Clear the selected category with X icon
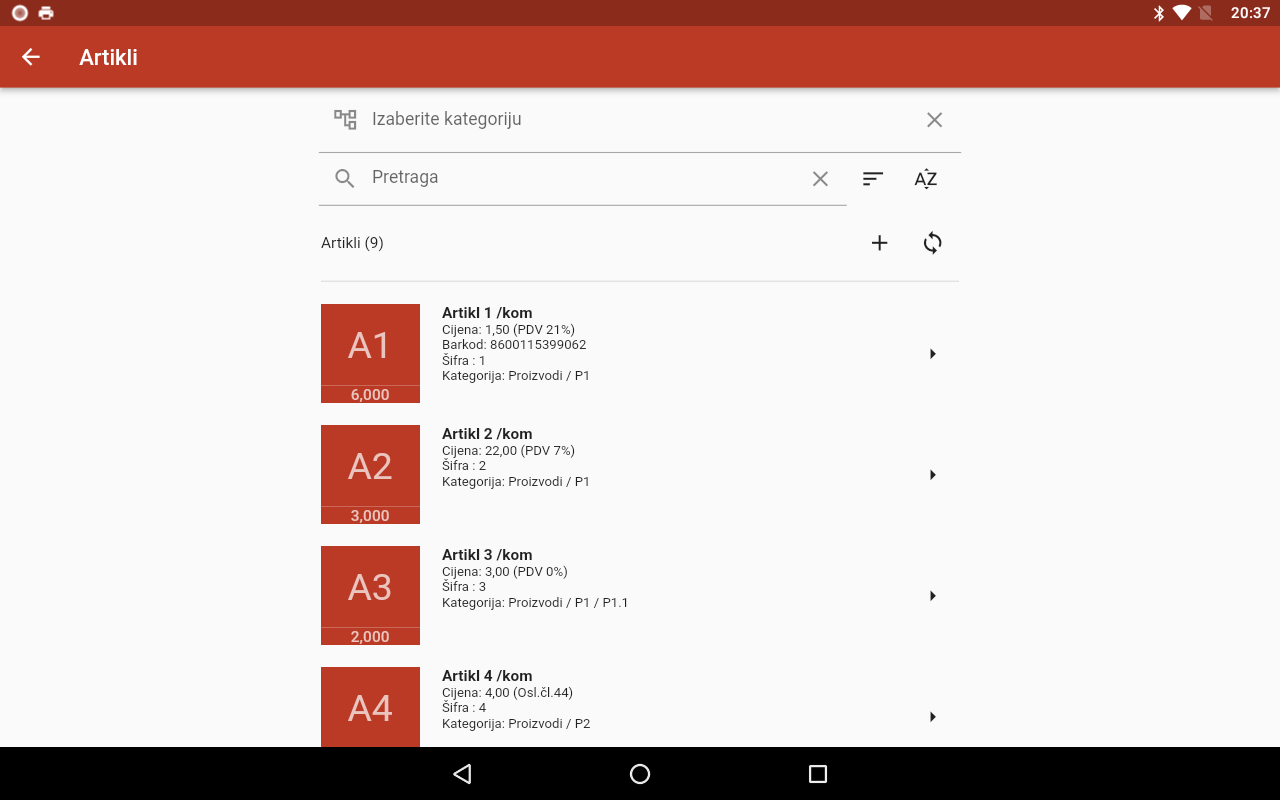The height and width of the screenshot is (800, 1280). (934, 119)
